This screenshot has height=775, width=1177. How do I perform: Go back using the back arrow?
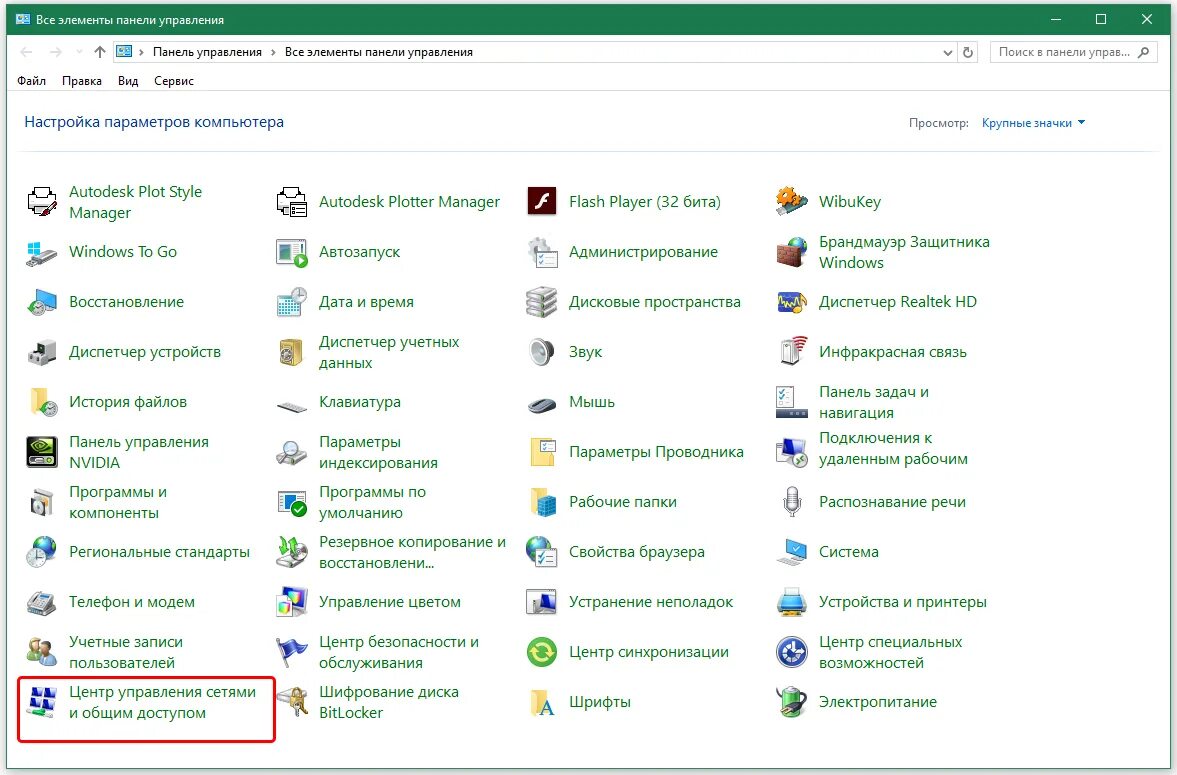click(x=26, y=53)
